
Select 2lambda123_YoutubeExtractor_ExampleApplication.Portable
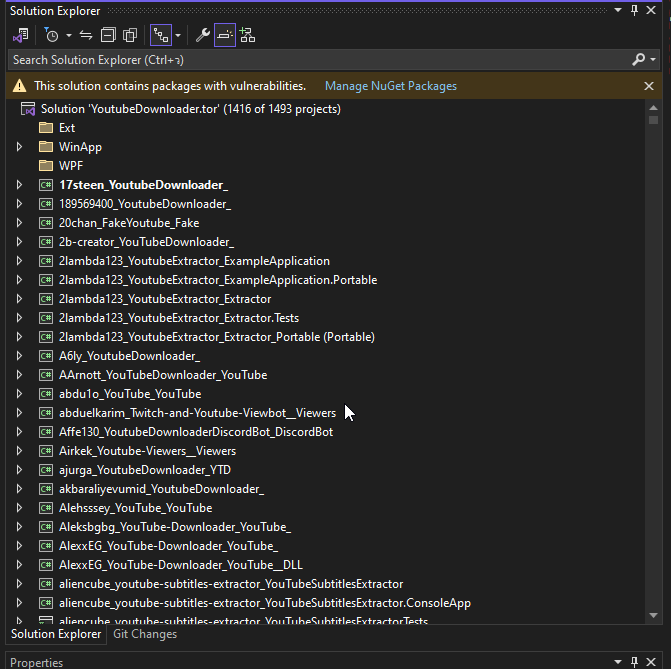[x=218, y=280]
